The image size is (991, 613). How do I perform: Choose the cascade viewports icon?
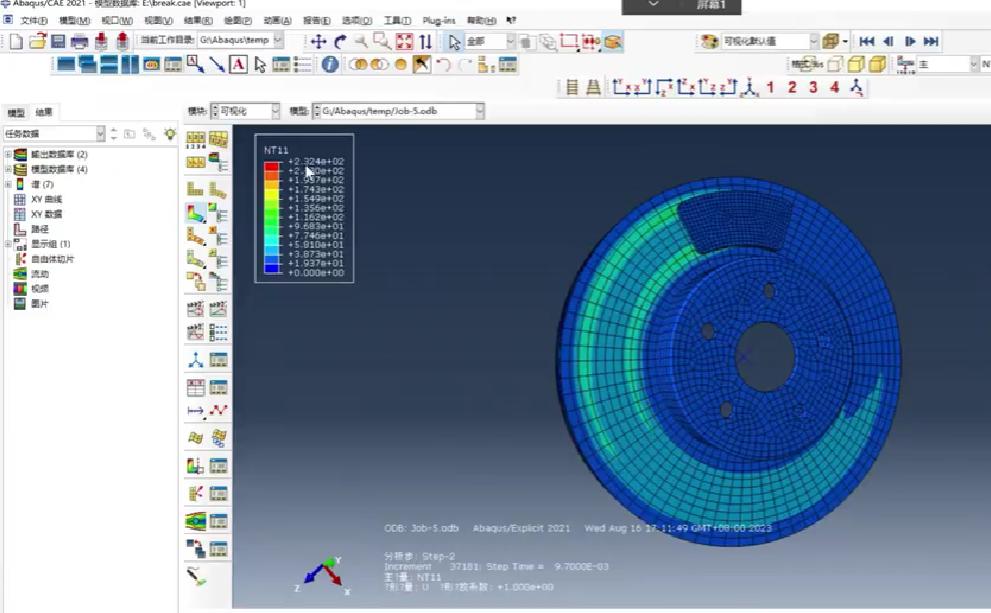(x=87, y=64)
